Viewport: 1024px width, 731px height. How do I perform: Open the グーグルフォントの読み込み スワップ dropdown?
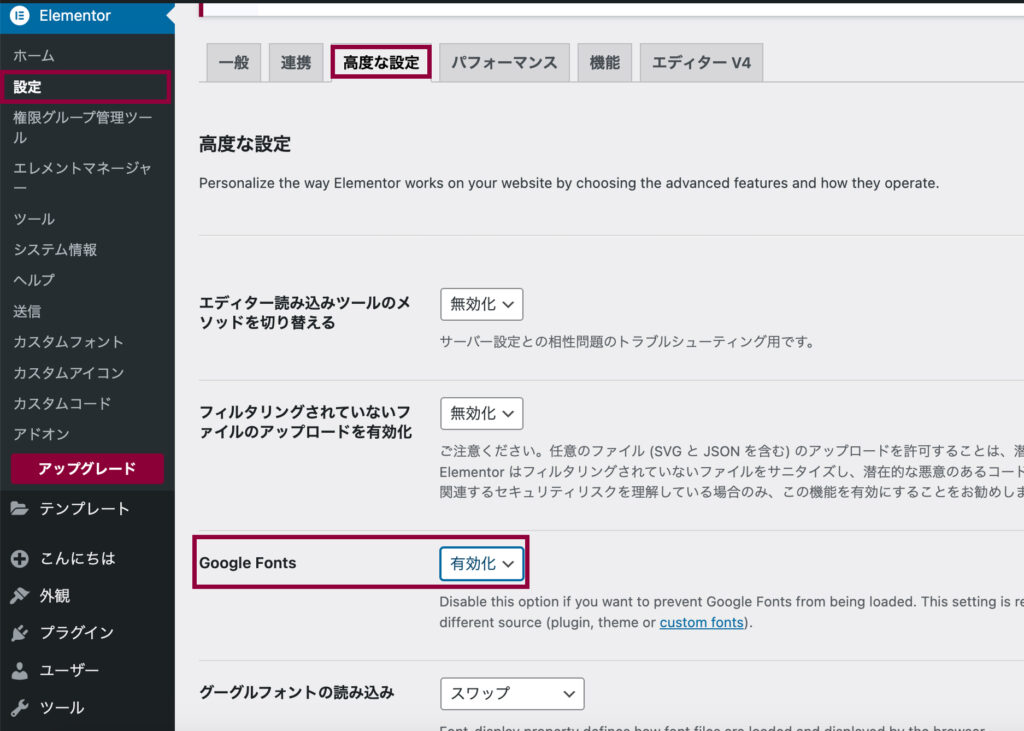512,693
